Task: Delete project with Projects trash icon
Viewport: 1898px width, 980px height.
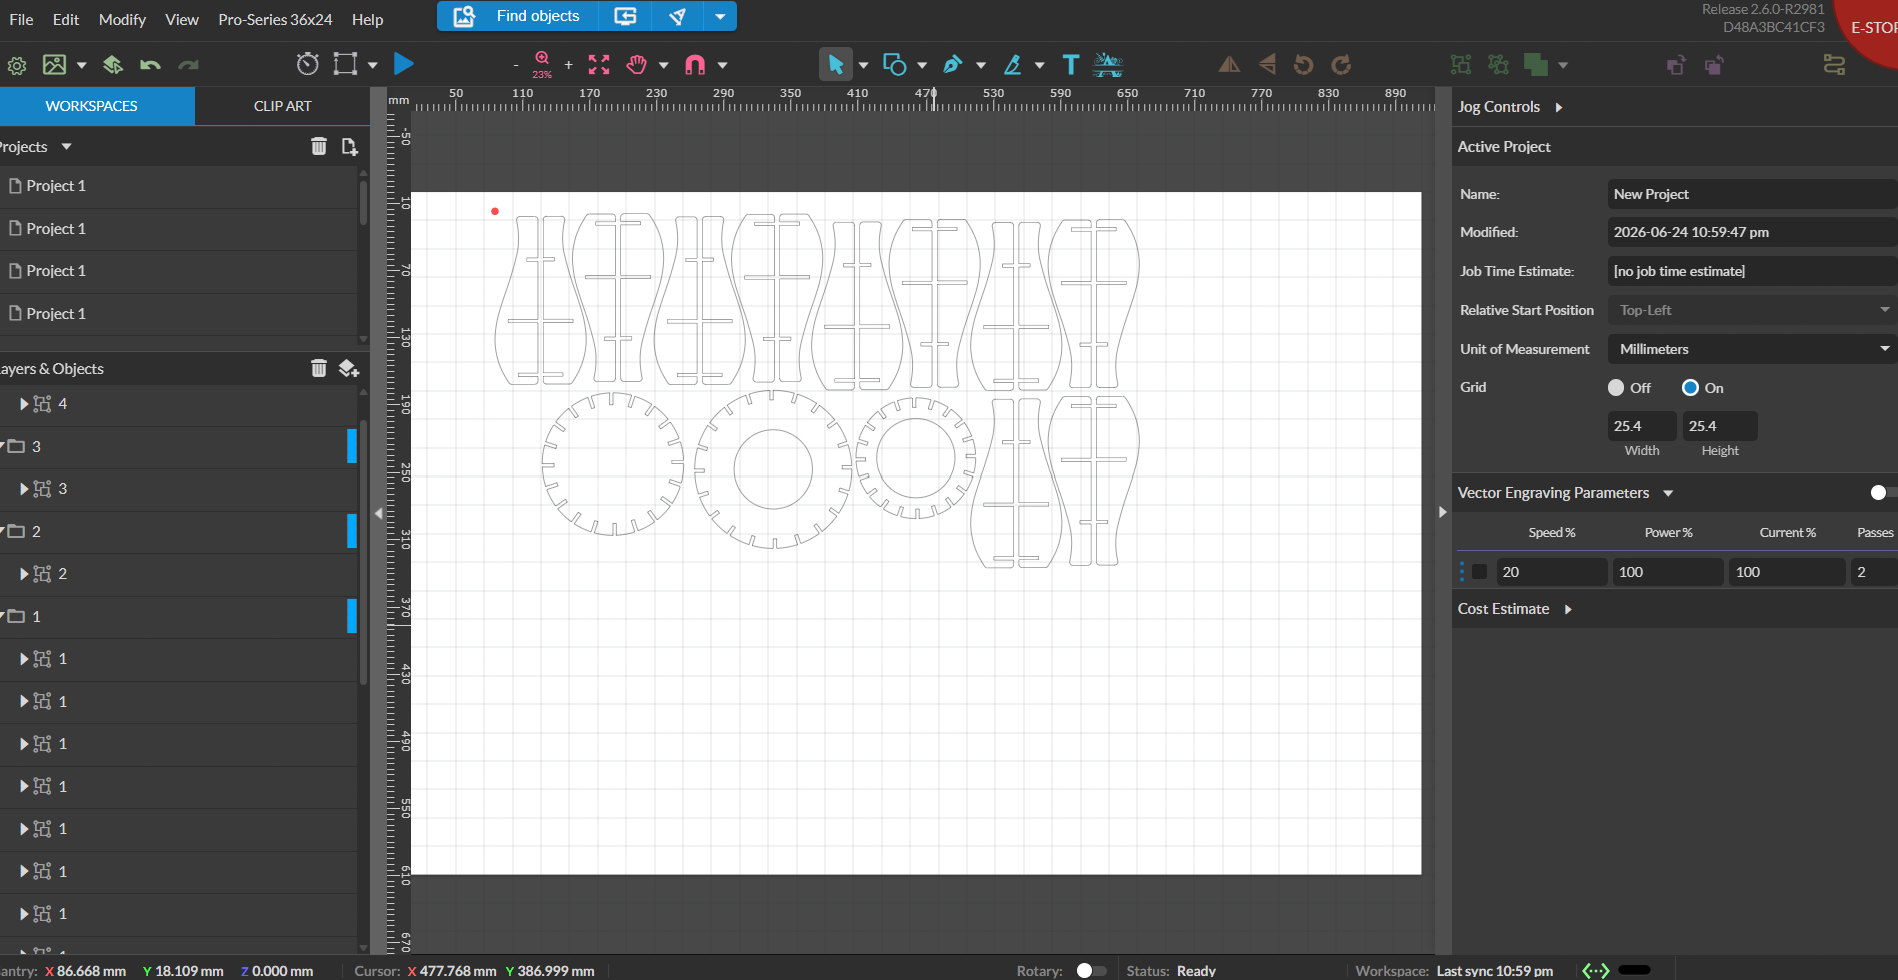Action: tap(319, 147)
